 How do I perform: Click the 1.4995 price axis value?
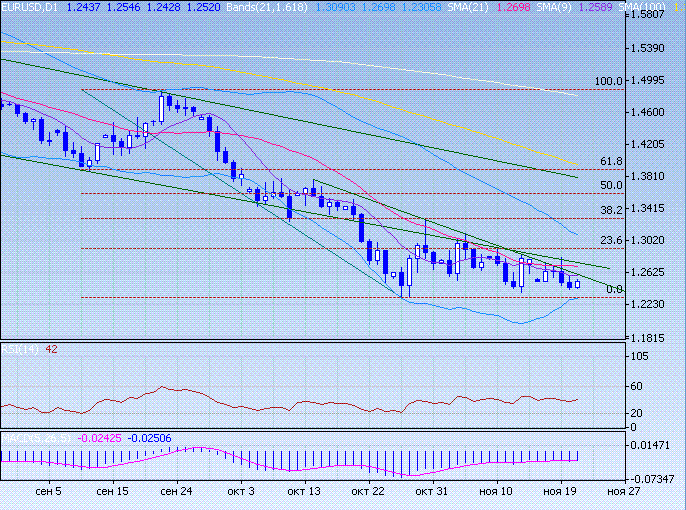click(x=651, y=80)
